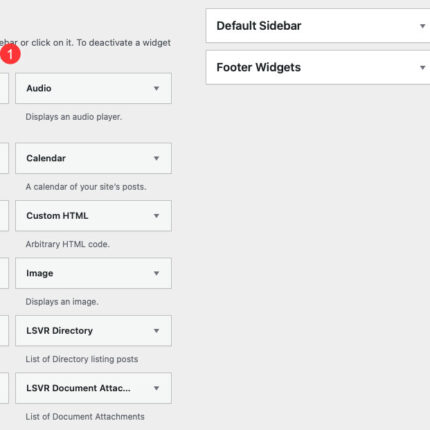The height and width of the screenshot is (430, 430).
Task: Pick the LSVR Directory widget
Action: click(x=93, y=331)
